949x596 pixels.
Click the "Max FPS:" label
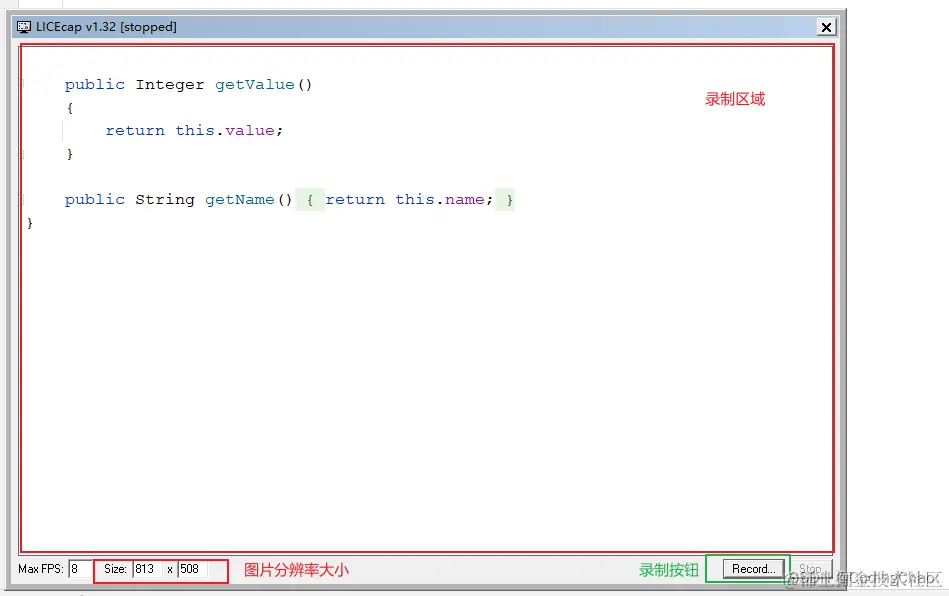coord(41,569)
